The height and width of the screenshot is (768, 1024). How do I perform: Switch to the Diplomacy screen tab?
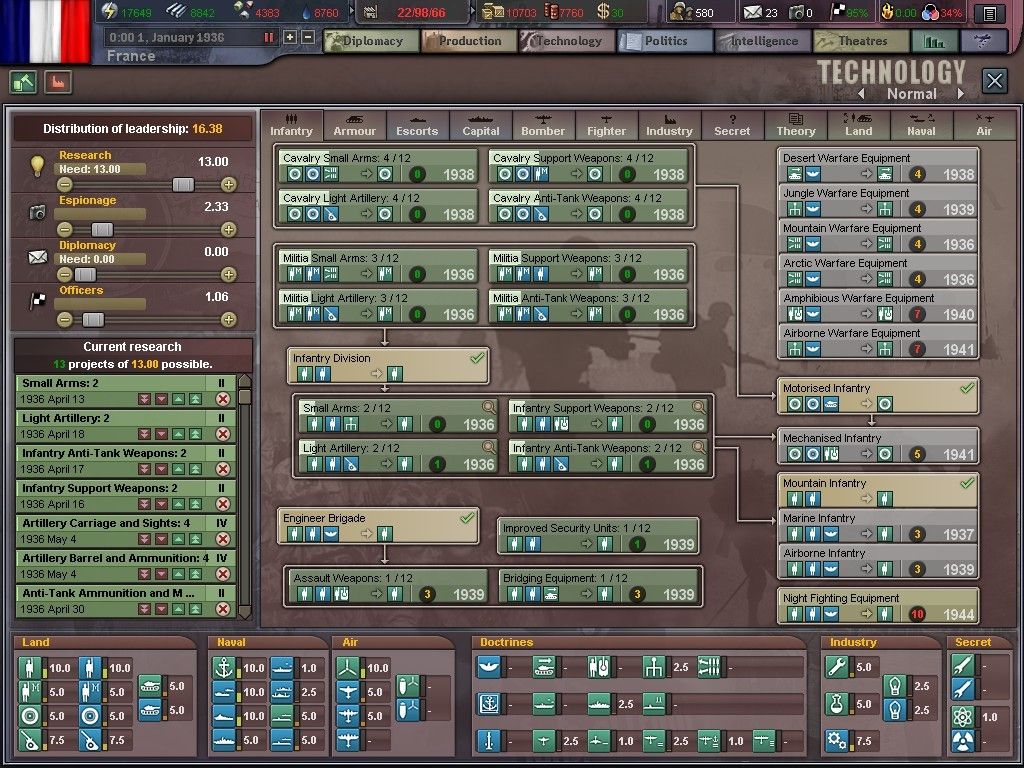click(372, 41)
